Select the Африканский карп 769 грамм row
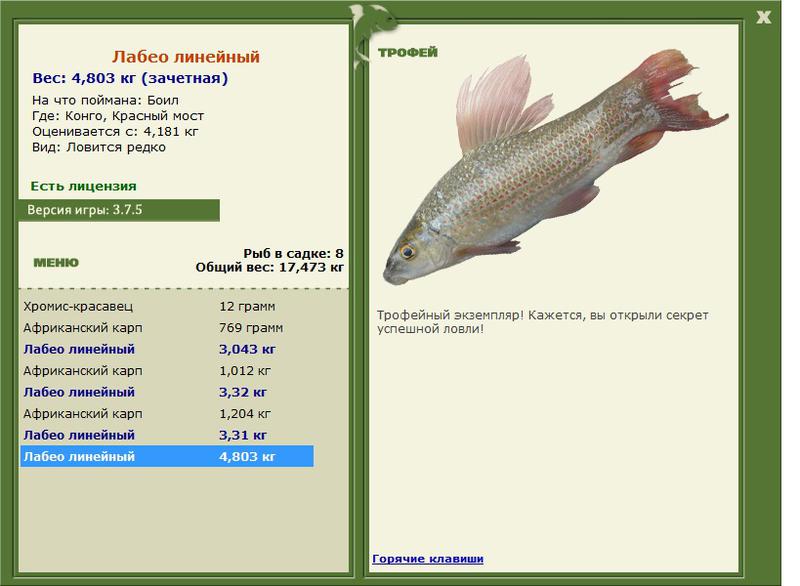The image size is (800, 586). tap(167, 328)
